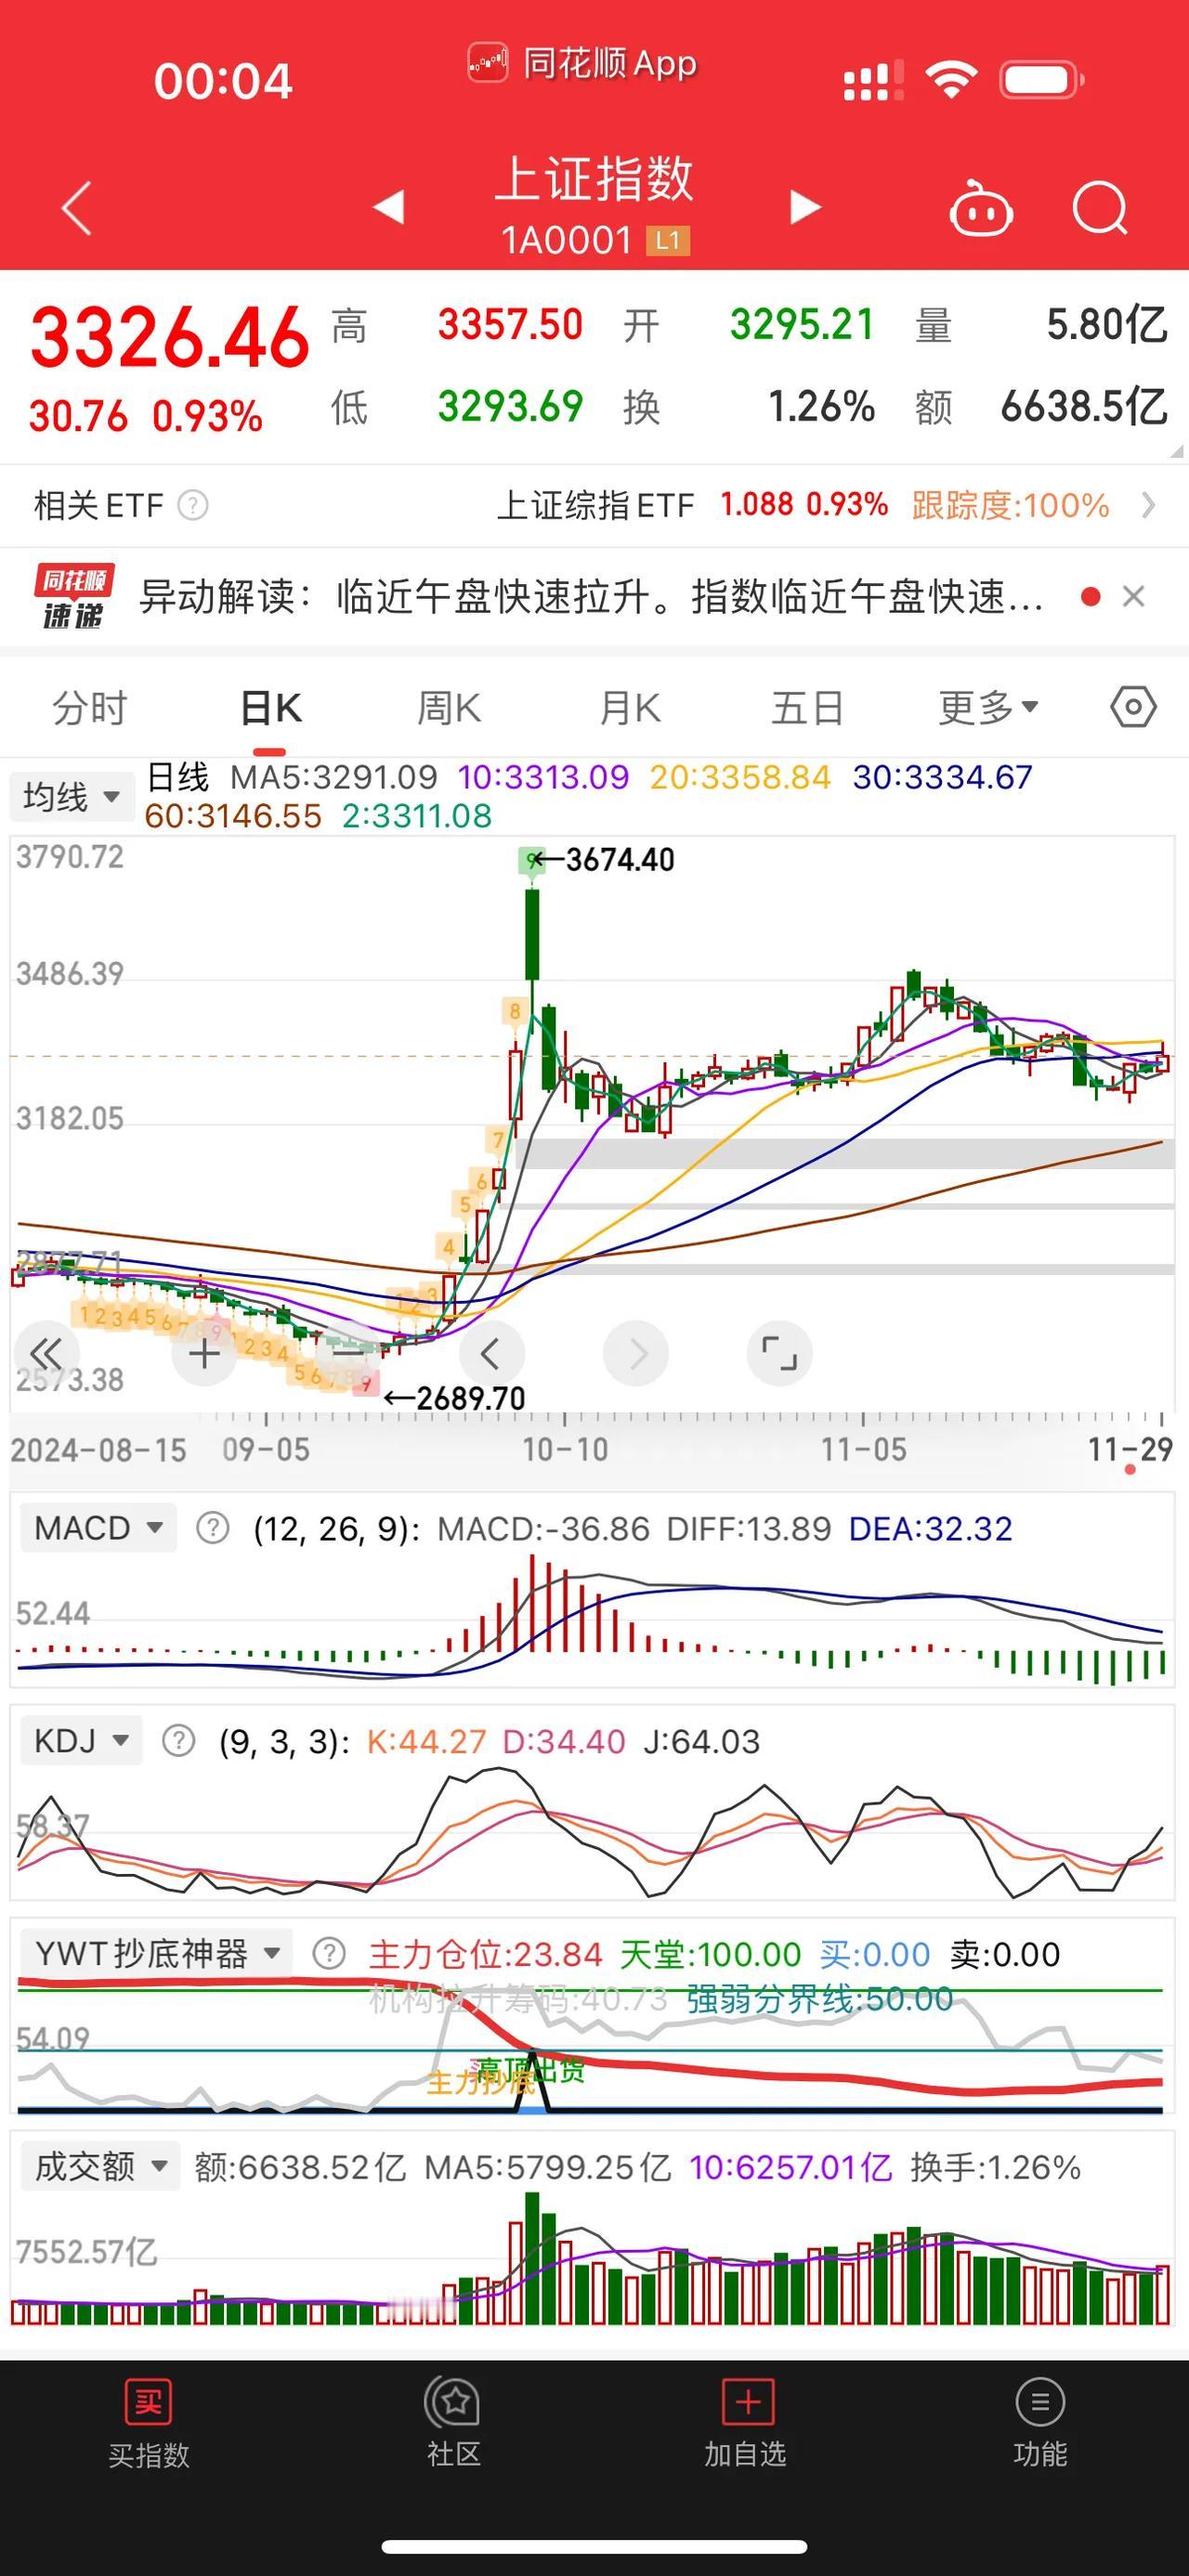
Task: Open the 成交额 indicator dropdown
Action: (100, 2167)
